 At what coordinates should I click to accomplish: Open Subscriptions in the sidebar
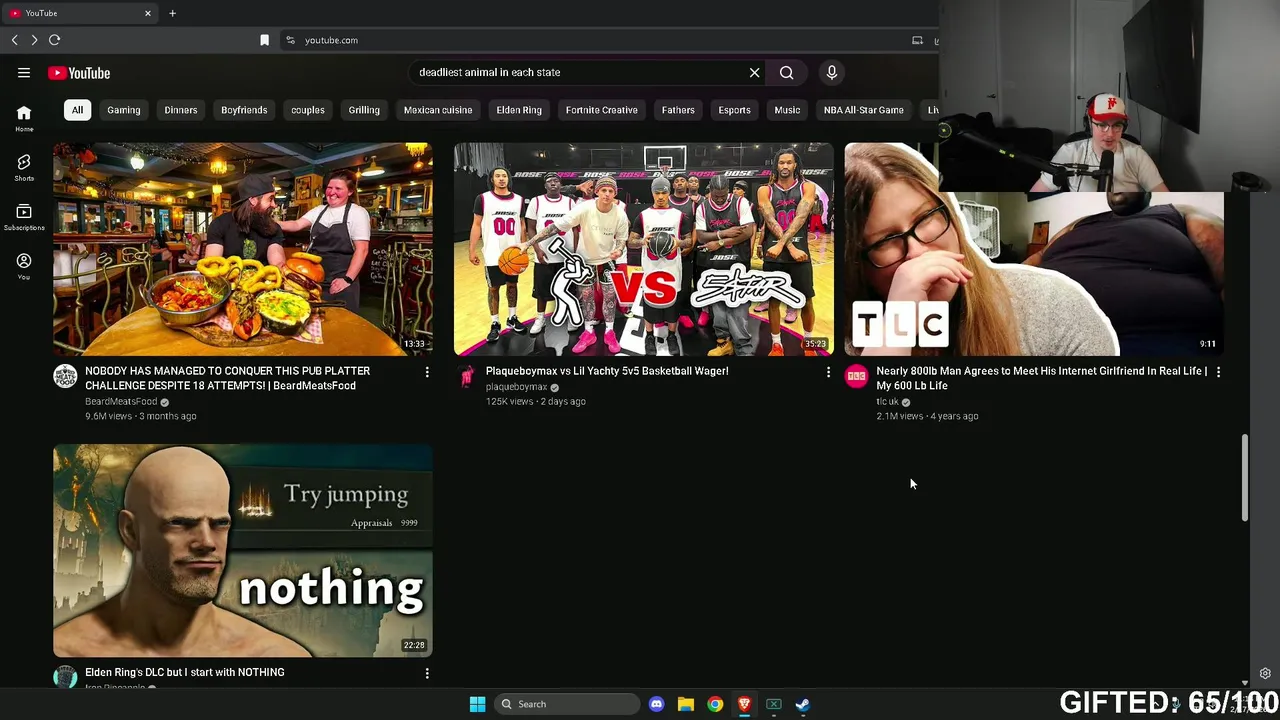[x=24, y=217]
